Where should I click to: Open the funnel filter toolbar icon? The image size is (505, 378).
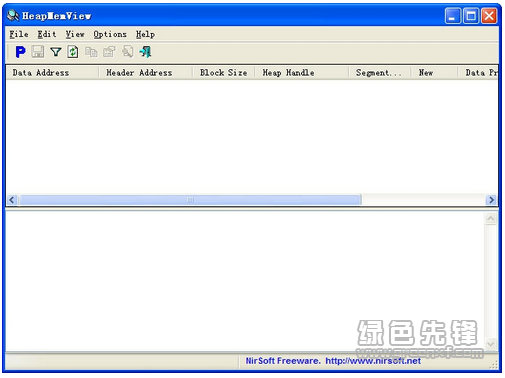click(x=56, y=52)
